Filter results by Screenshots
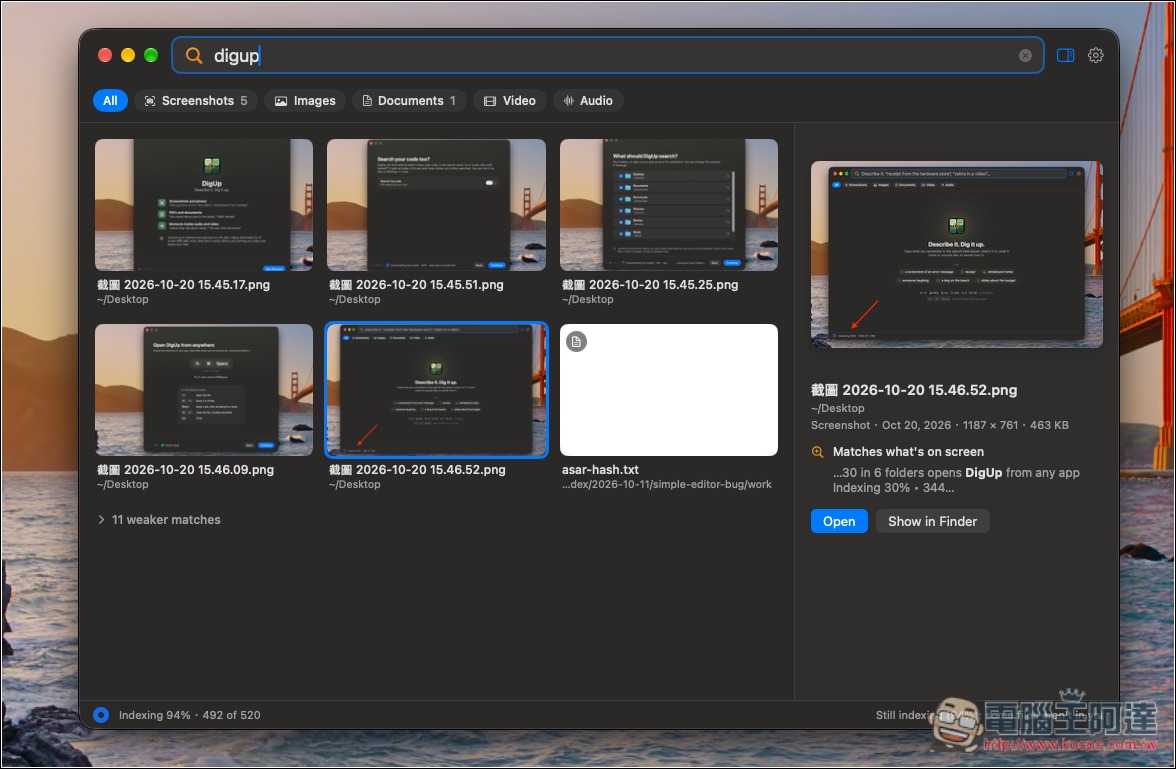1176x769 pixels. [x=196, y=101]
